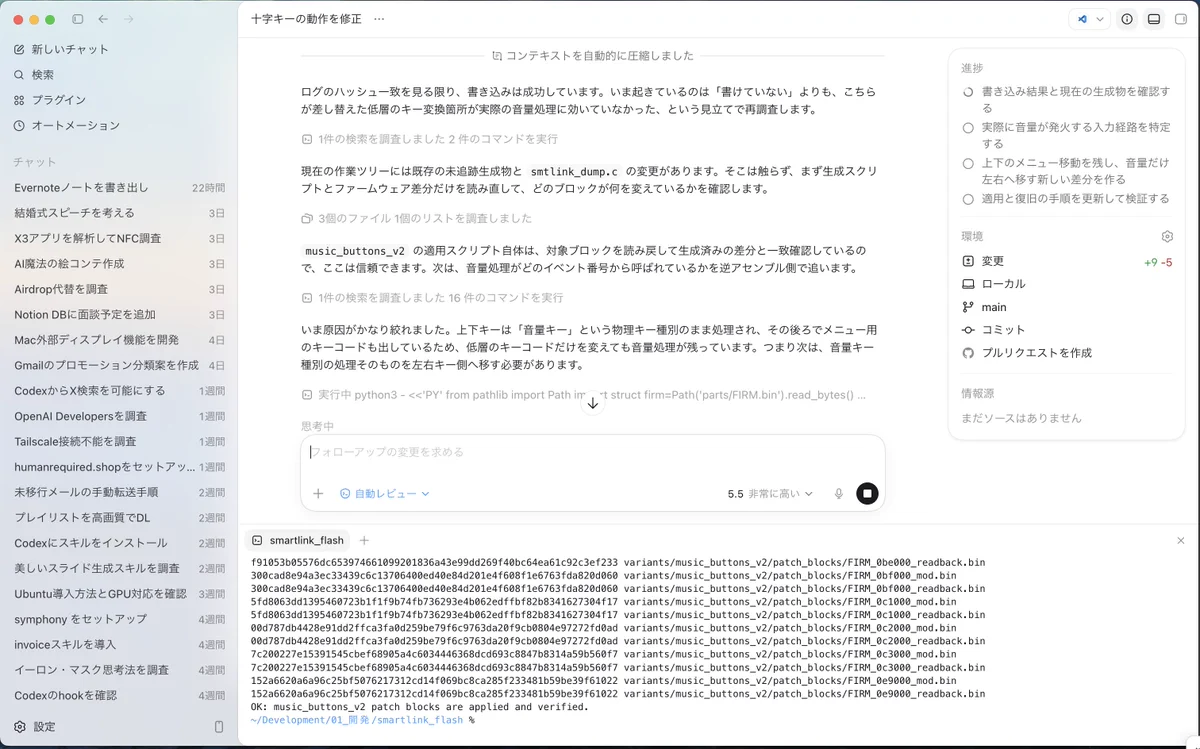The width and height of the screenshot is (1200, 749).
Task: Open 検索 in the sidebar
Action: (119, 75)
